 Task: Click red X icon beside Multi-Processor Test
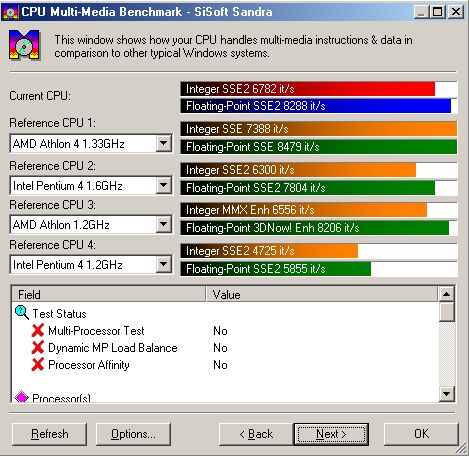click(x=38, y=330)
